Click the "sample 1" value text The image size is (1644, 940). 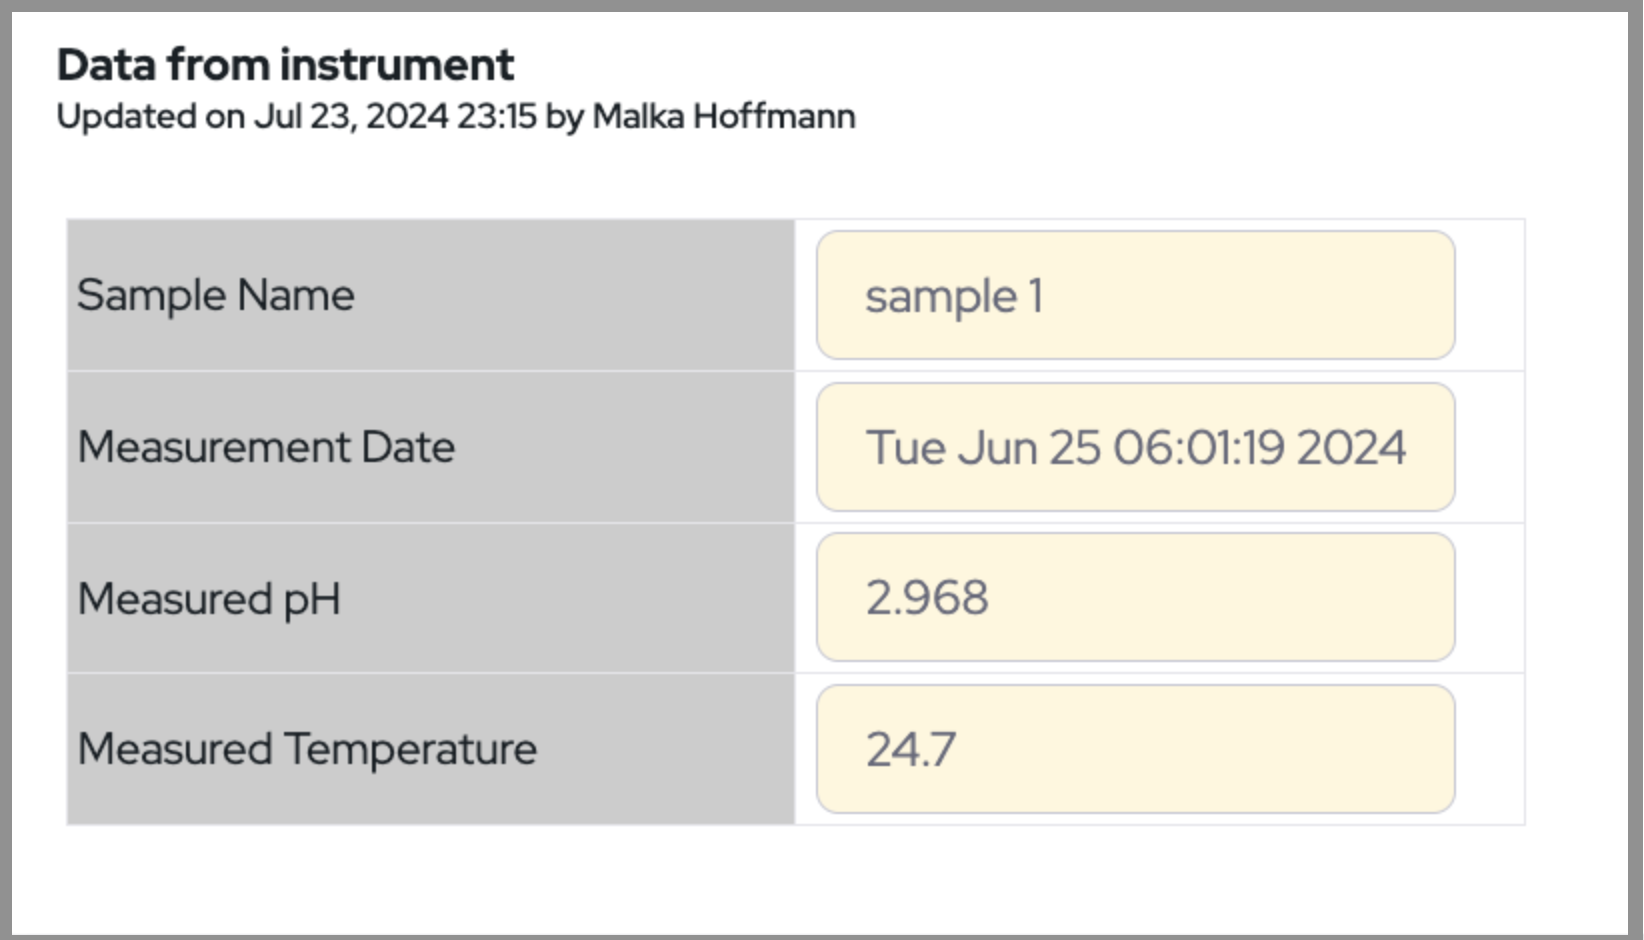tap(954, 297)
